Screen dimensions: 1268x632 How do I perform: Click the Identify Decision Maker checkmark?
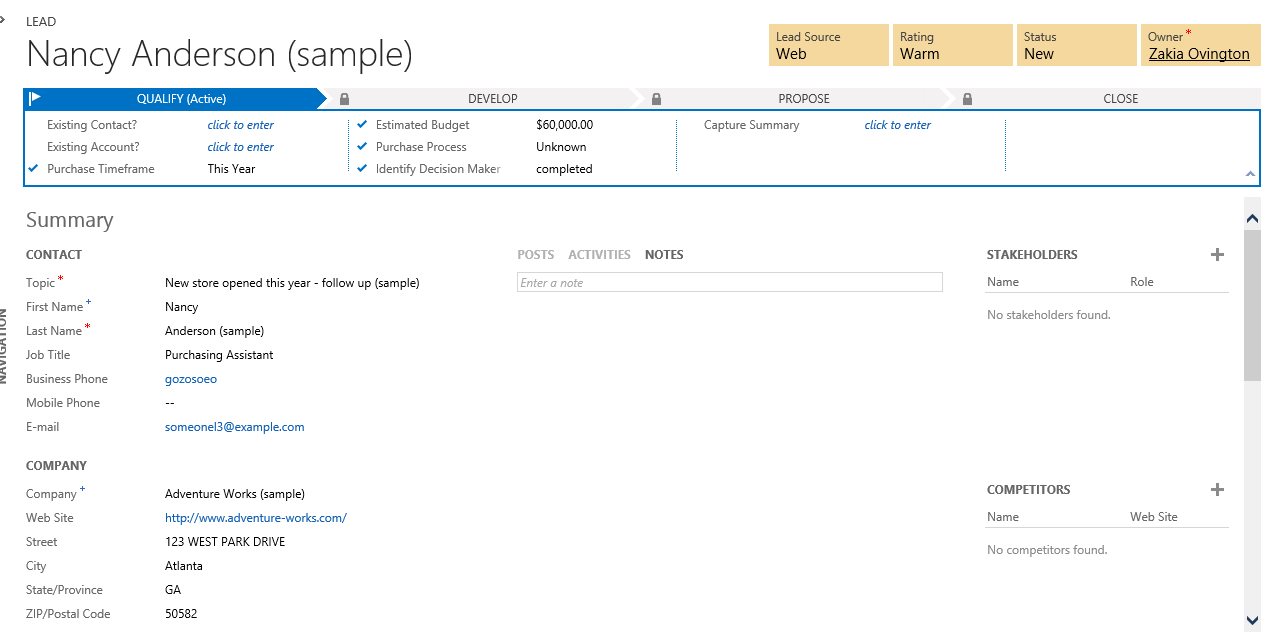coord(362,169)
